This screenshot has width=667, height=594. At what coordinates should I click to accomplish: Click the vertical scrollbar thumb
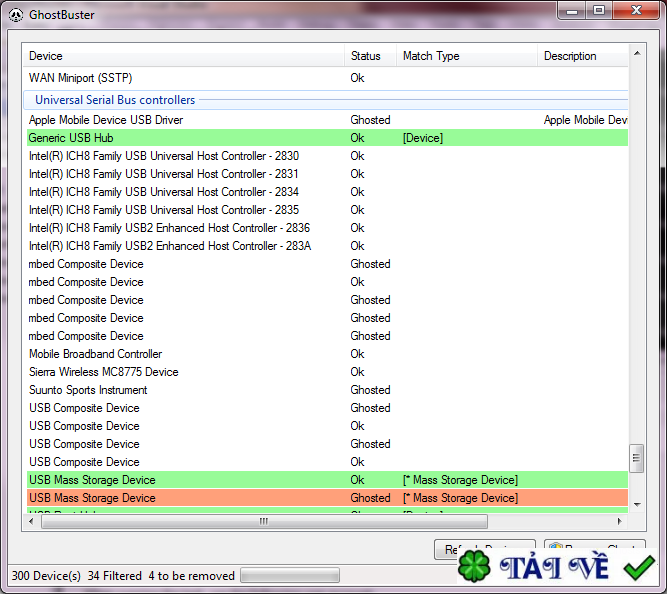point(636,458)
